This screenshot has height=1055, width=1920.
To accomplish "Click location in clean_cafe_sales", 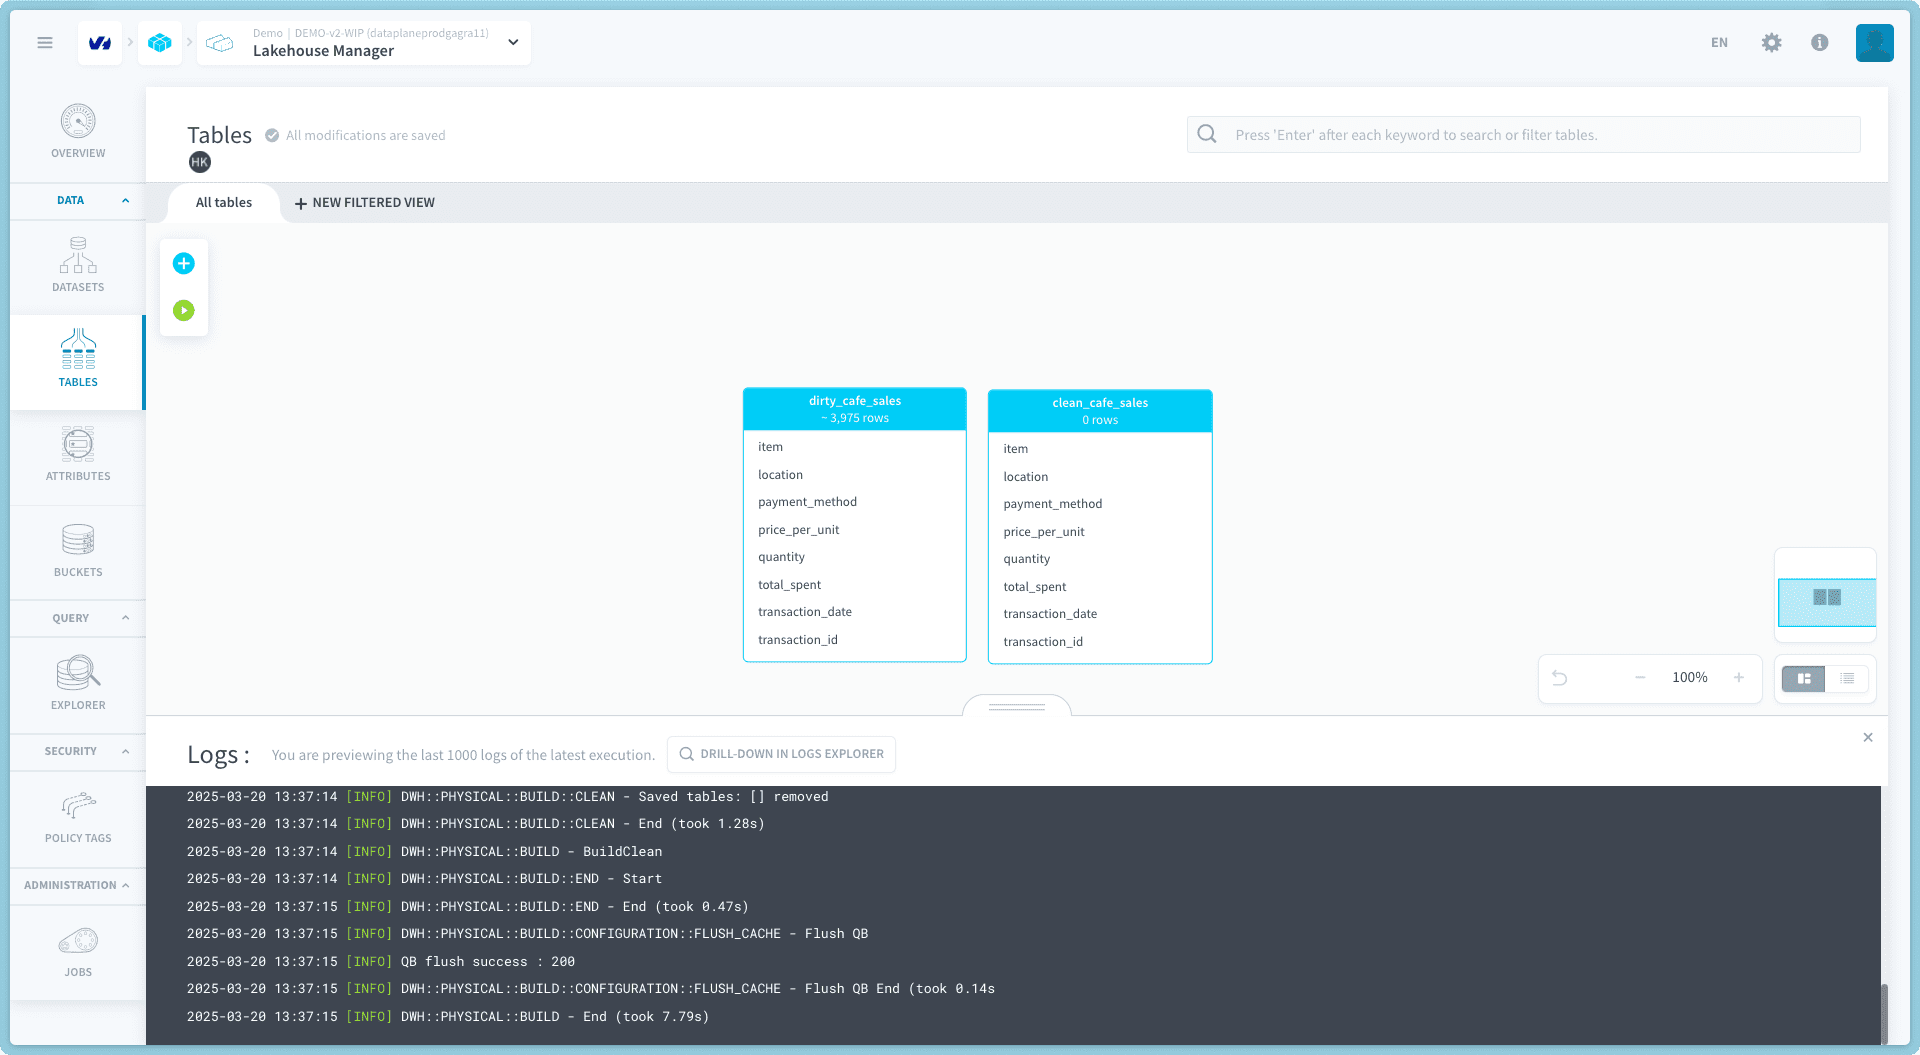I will pyautogui.click(x=1026, y=477).
